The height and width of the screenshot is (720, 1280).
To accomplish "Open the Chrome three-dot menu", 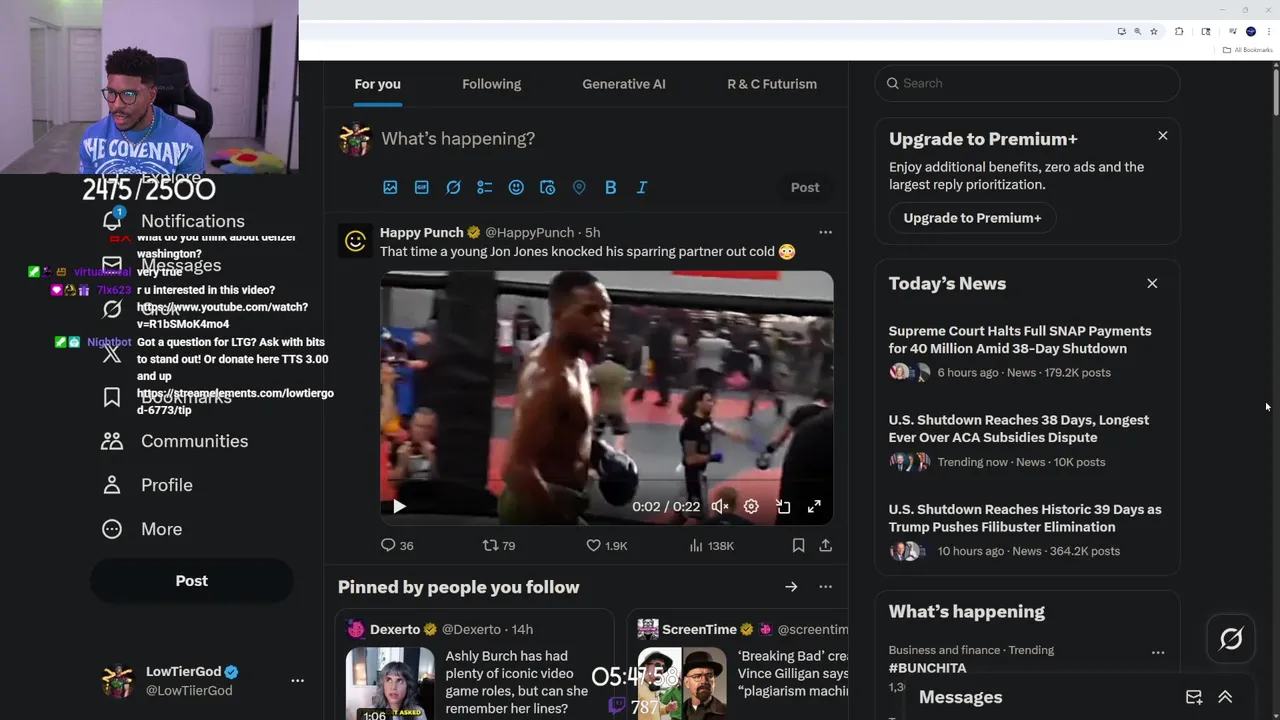I will [1267, 31].
